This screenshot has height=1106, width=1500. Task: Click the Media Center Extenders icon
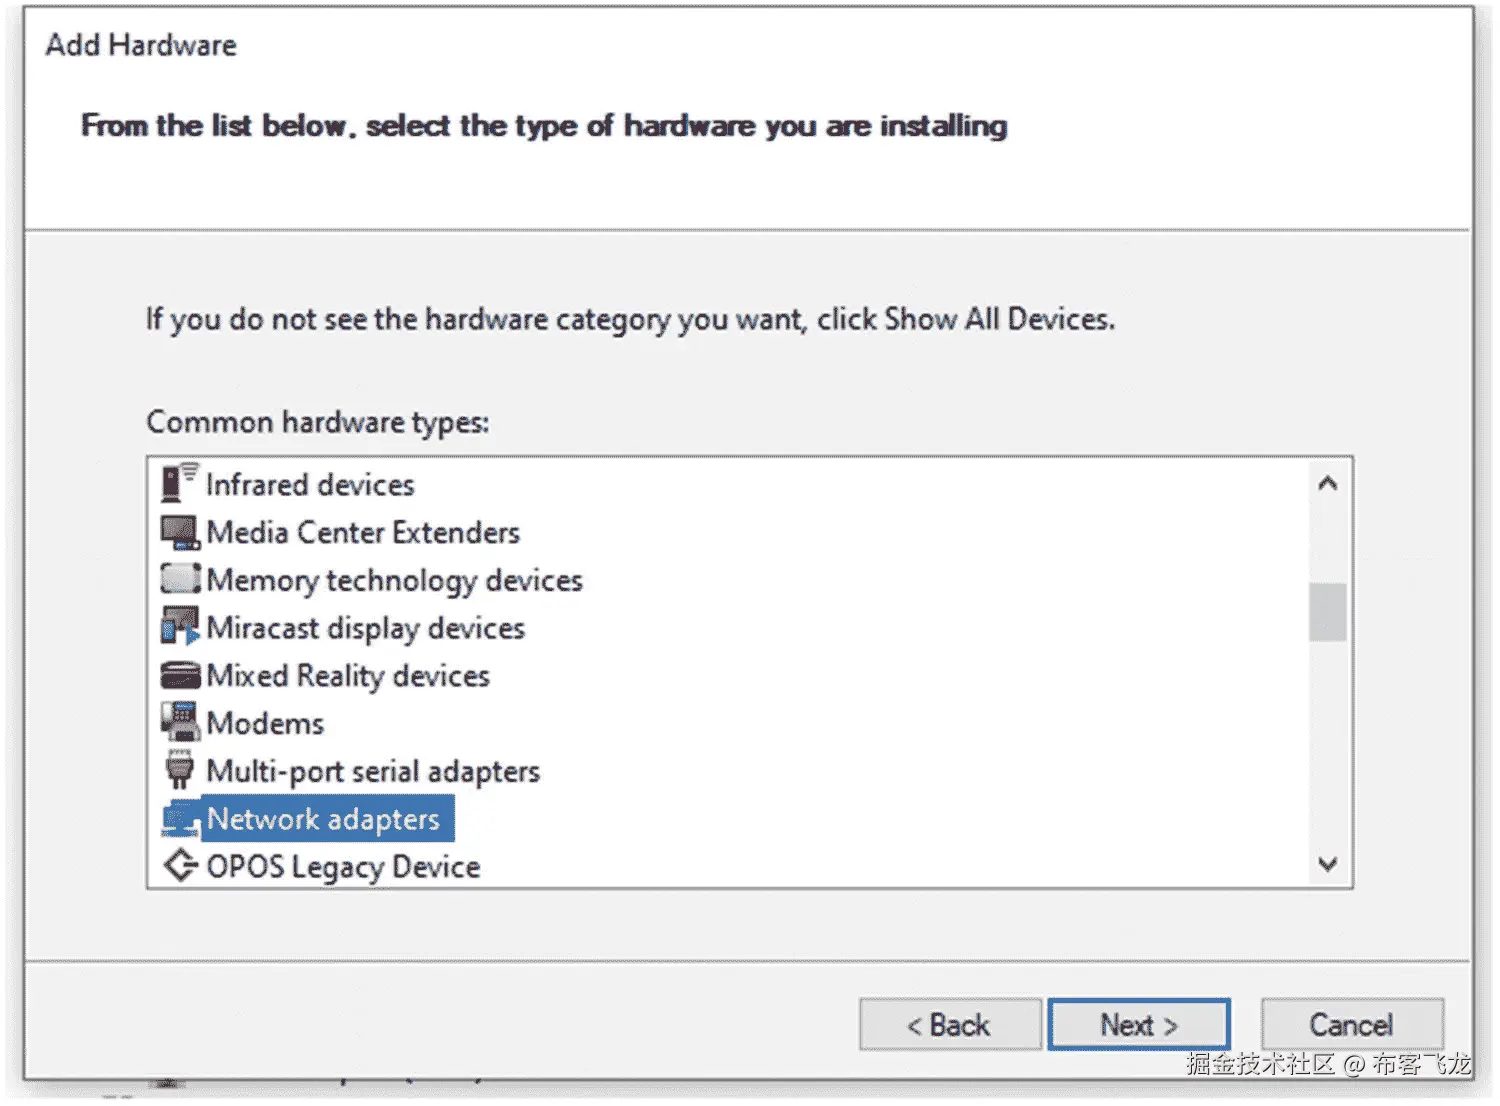180,532
